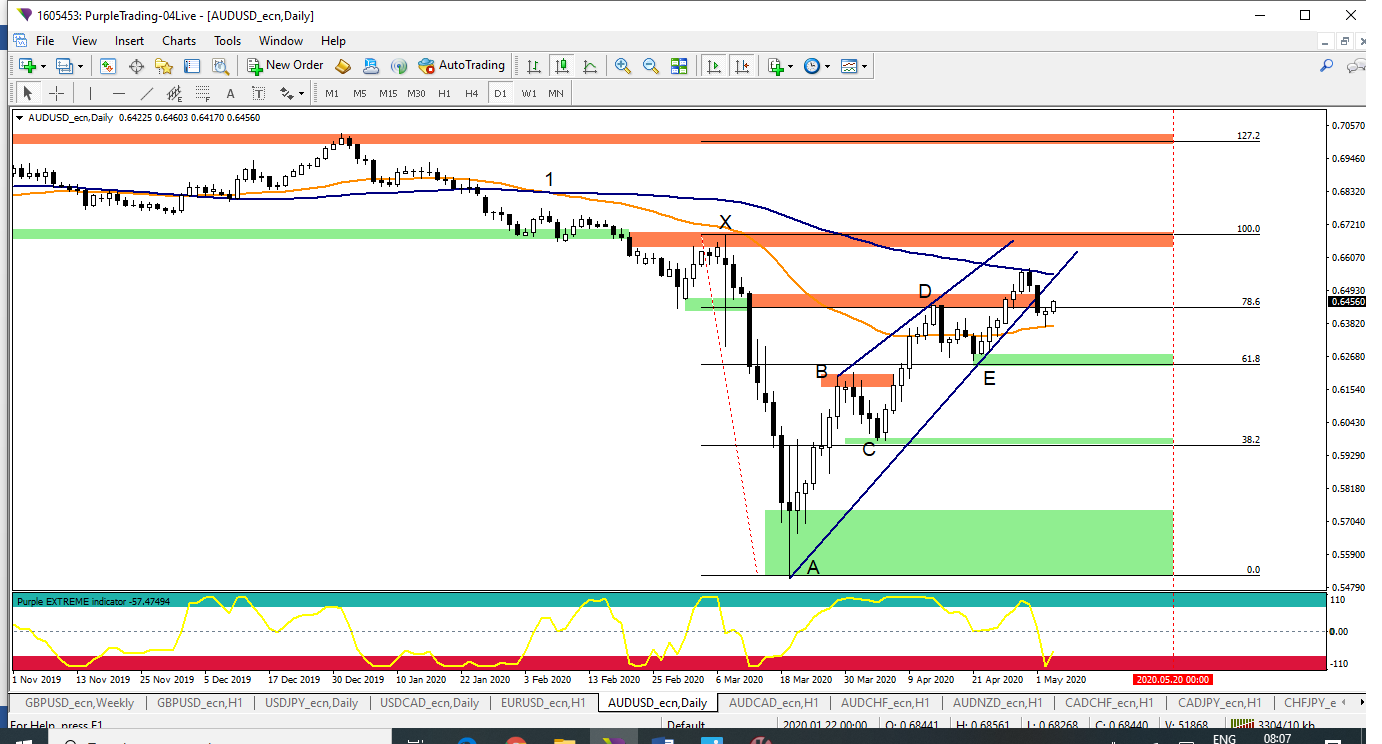This screenshot has width=1382, height=744.
Task: Switch to CADJPY_ecn,H1 chart tab
Action: [x=1219, y=703]
